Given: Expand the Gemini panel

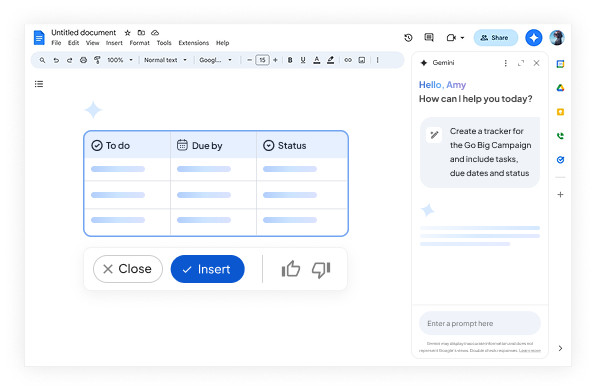Looking at the screenshot, I should pyautogui.click(x=521, y=63).
